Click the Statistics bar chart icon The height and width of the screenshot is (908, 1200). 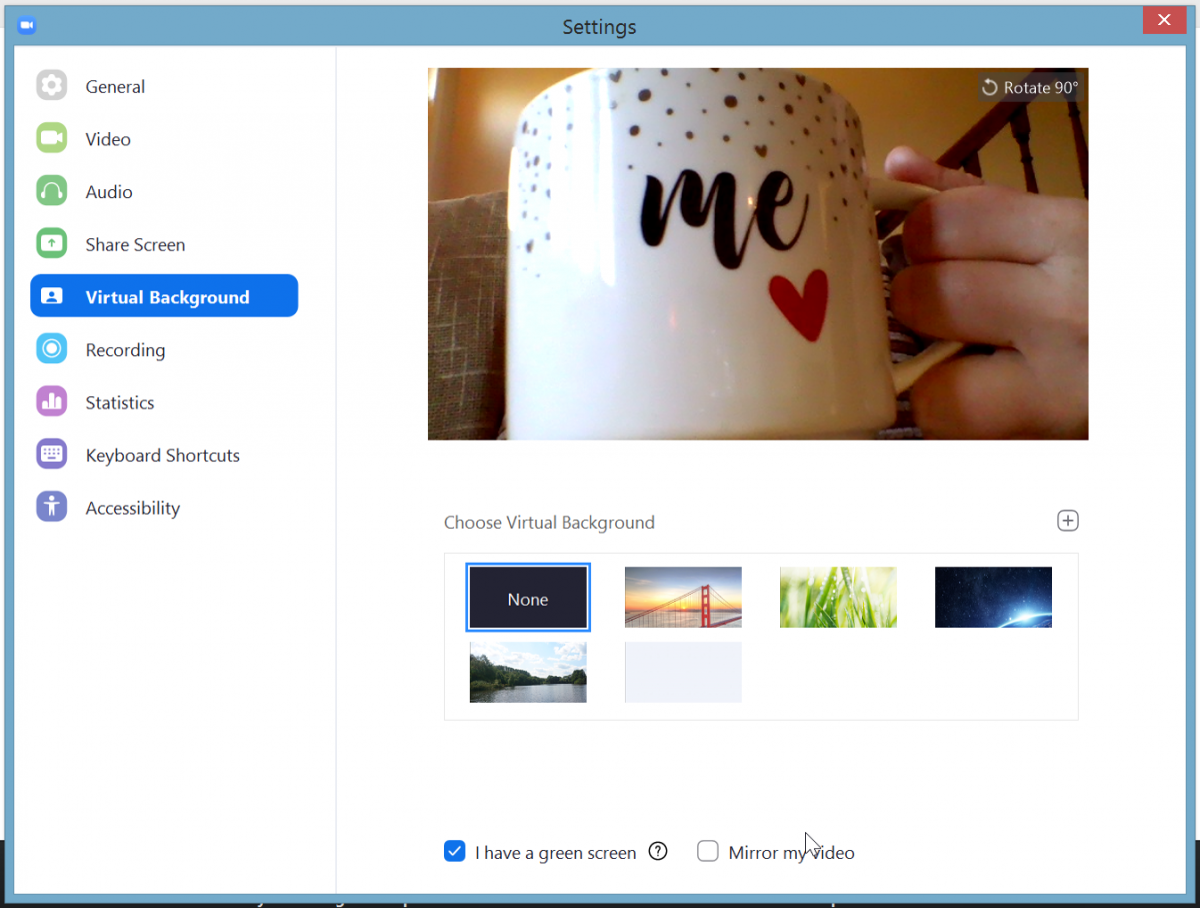(x=52, y=401)
